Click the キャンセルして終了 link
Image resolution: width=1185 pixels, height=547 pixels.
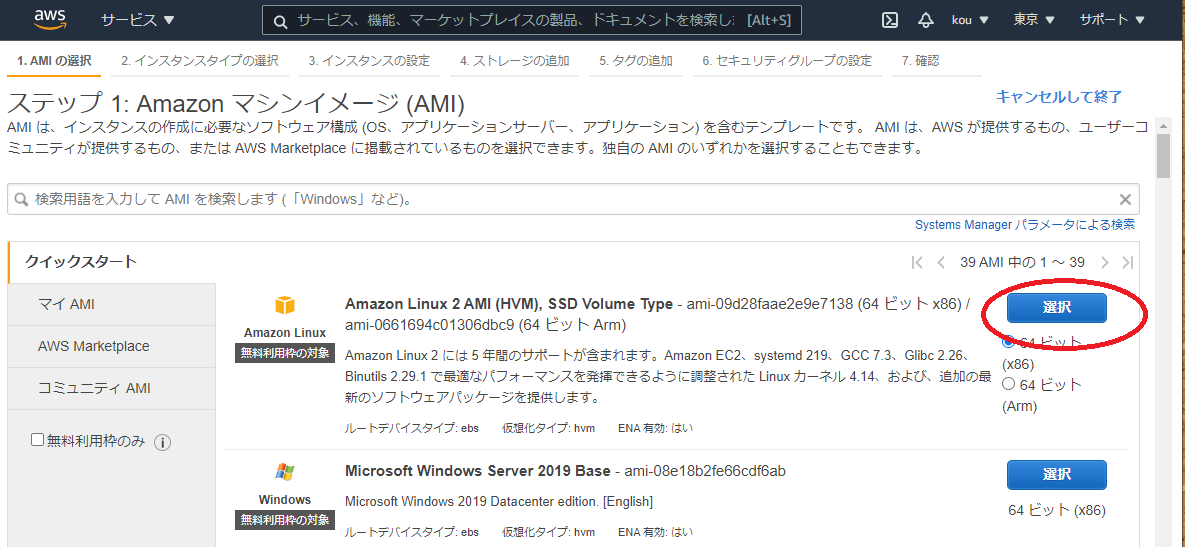click(1059, 97)
